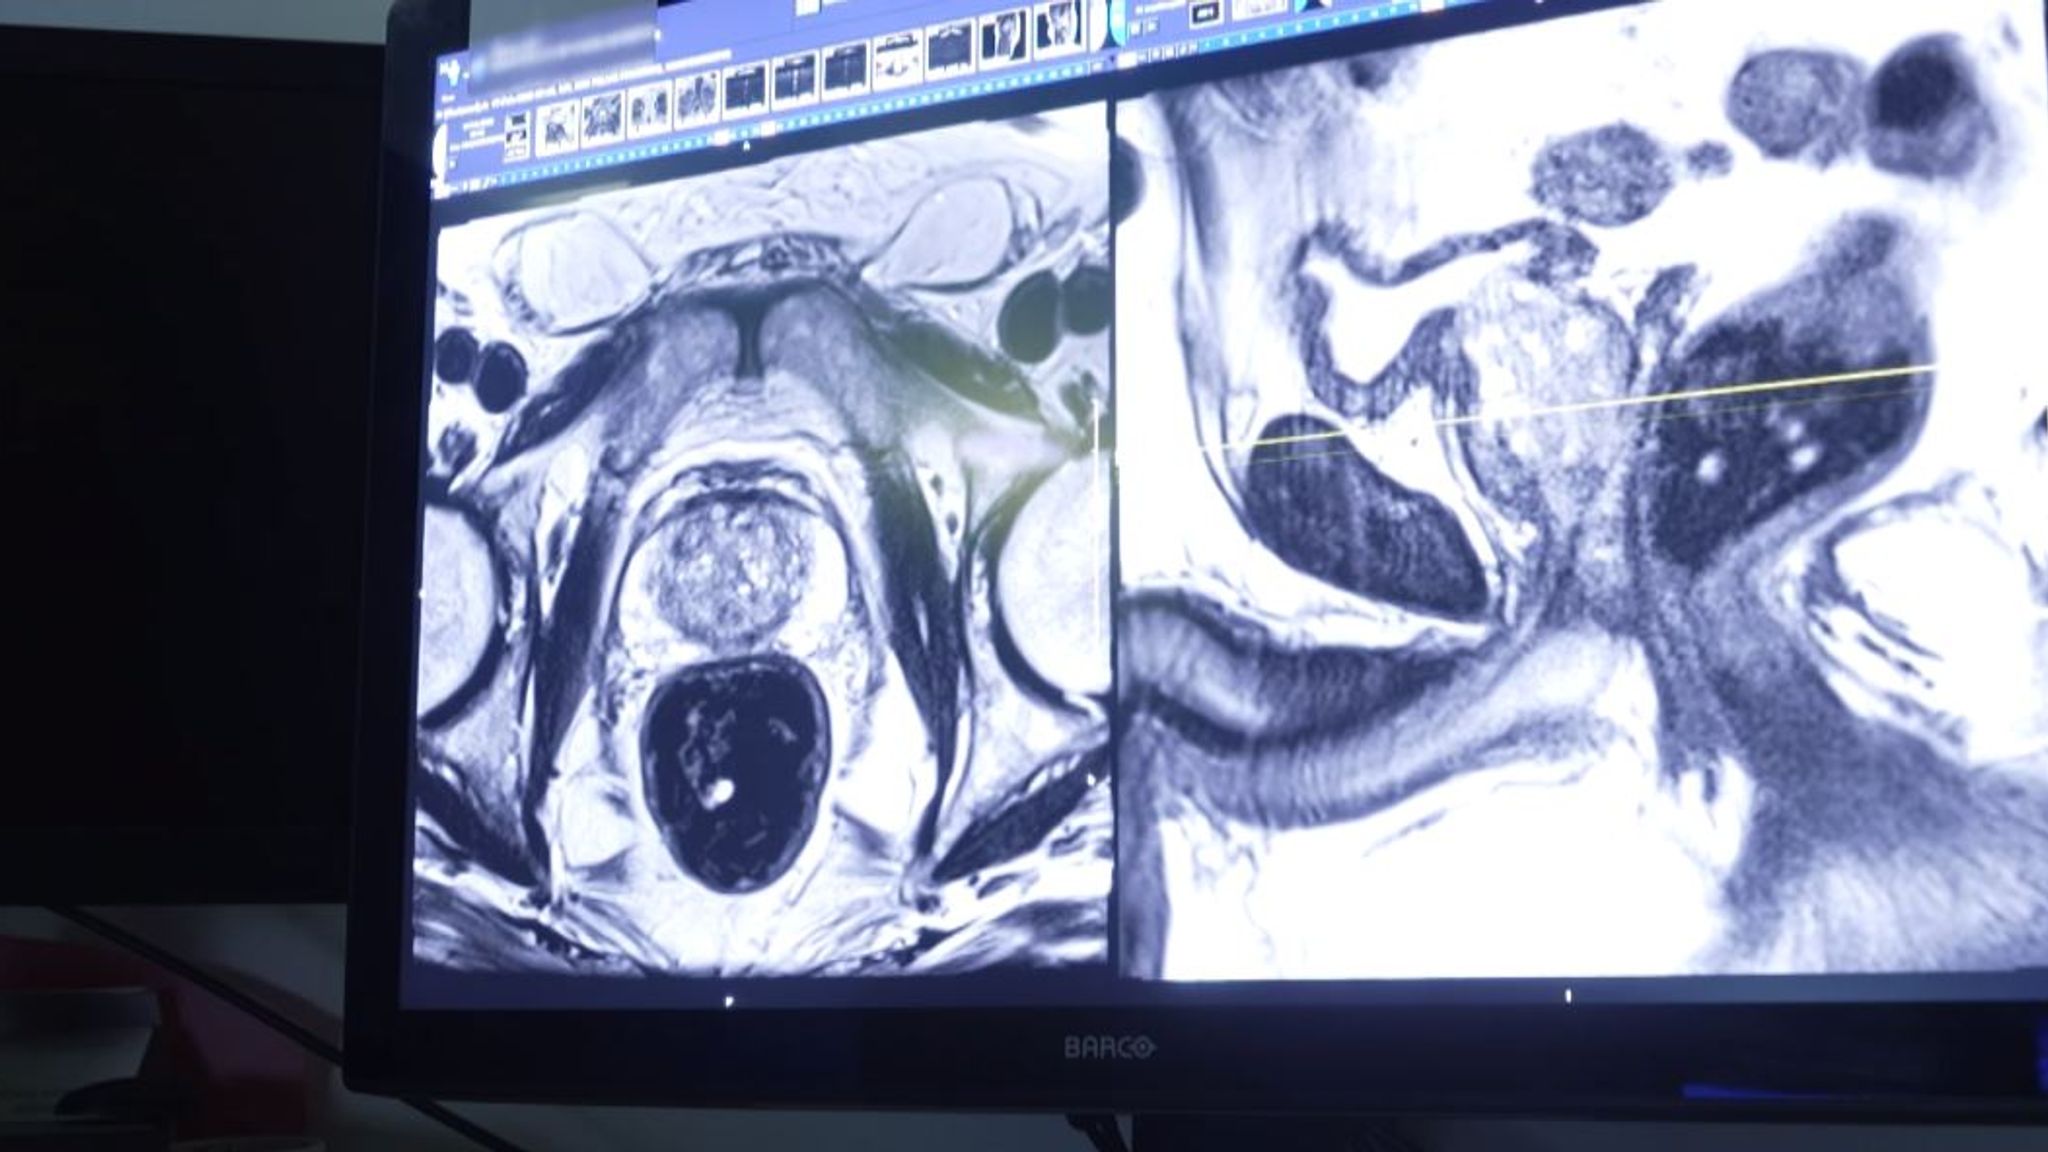Click the black highlighted button in the right toolbar

pos(1205,13)
